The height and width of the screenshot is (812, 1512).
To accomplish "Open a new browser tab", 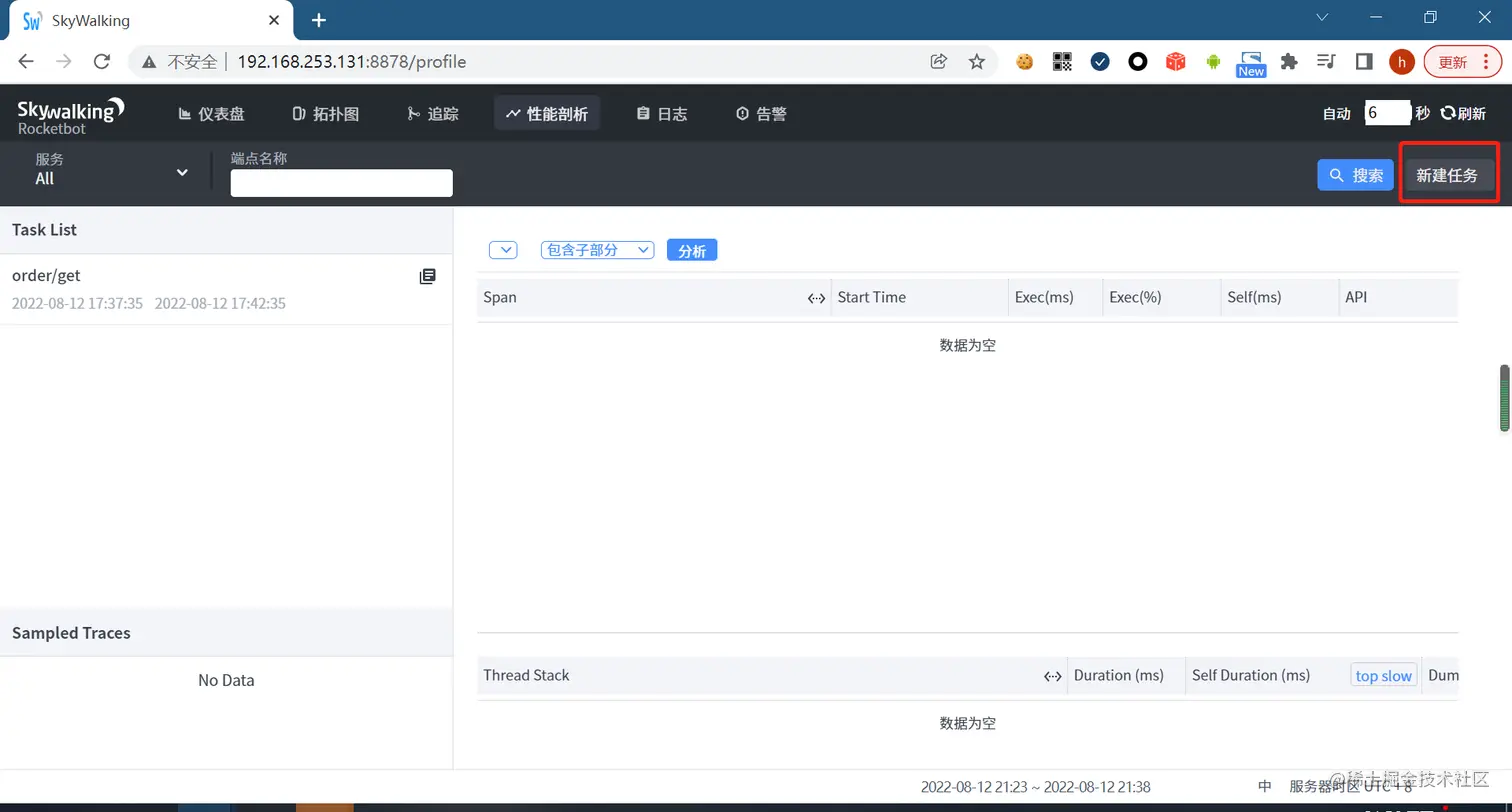I will (x=319, y=20).
